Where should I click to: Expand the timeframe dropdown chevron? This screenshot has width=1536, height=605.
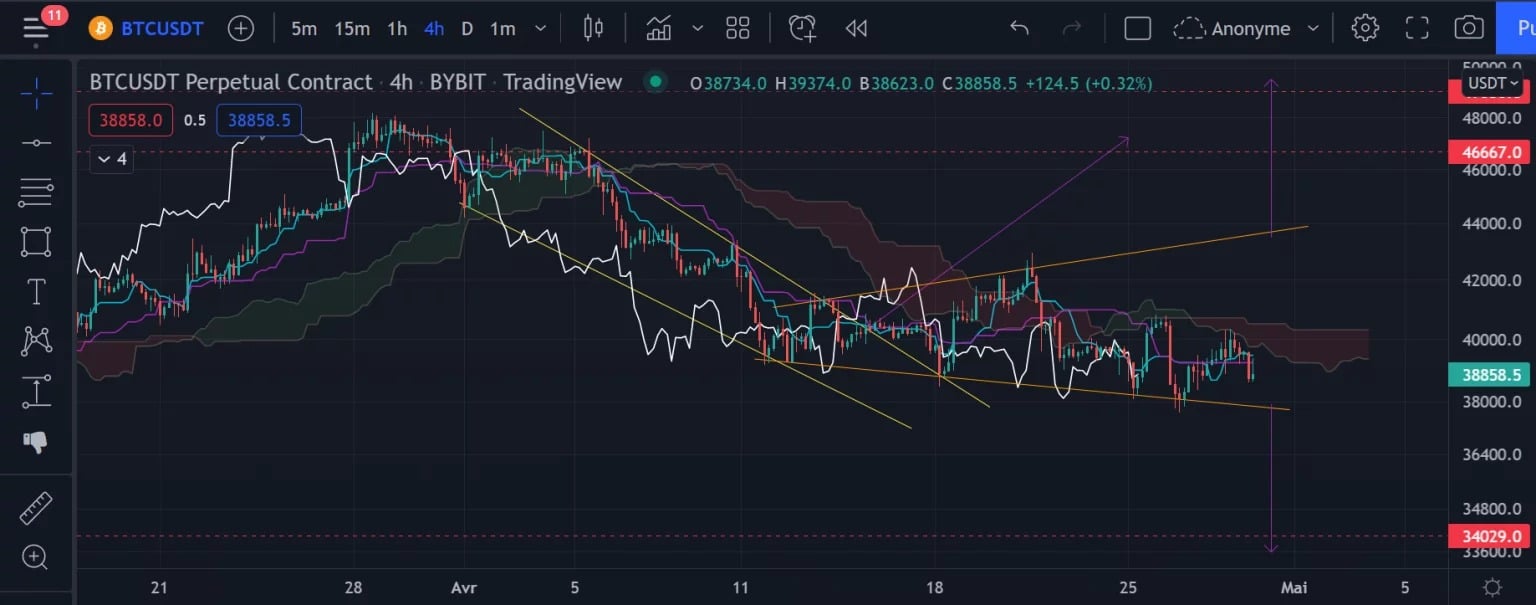(541, 29)
